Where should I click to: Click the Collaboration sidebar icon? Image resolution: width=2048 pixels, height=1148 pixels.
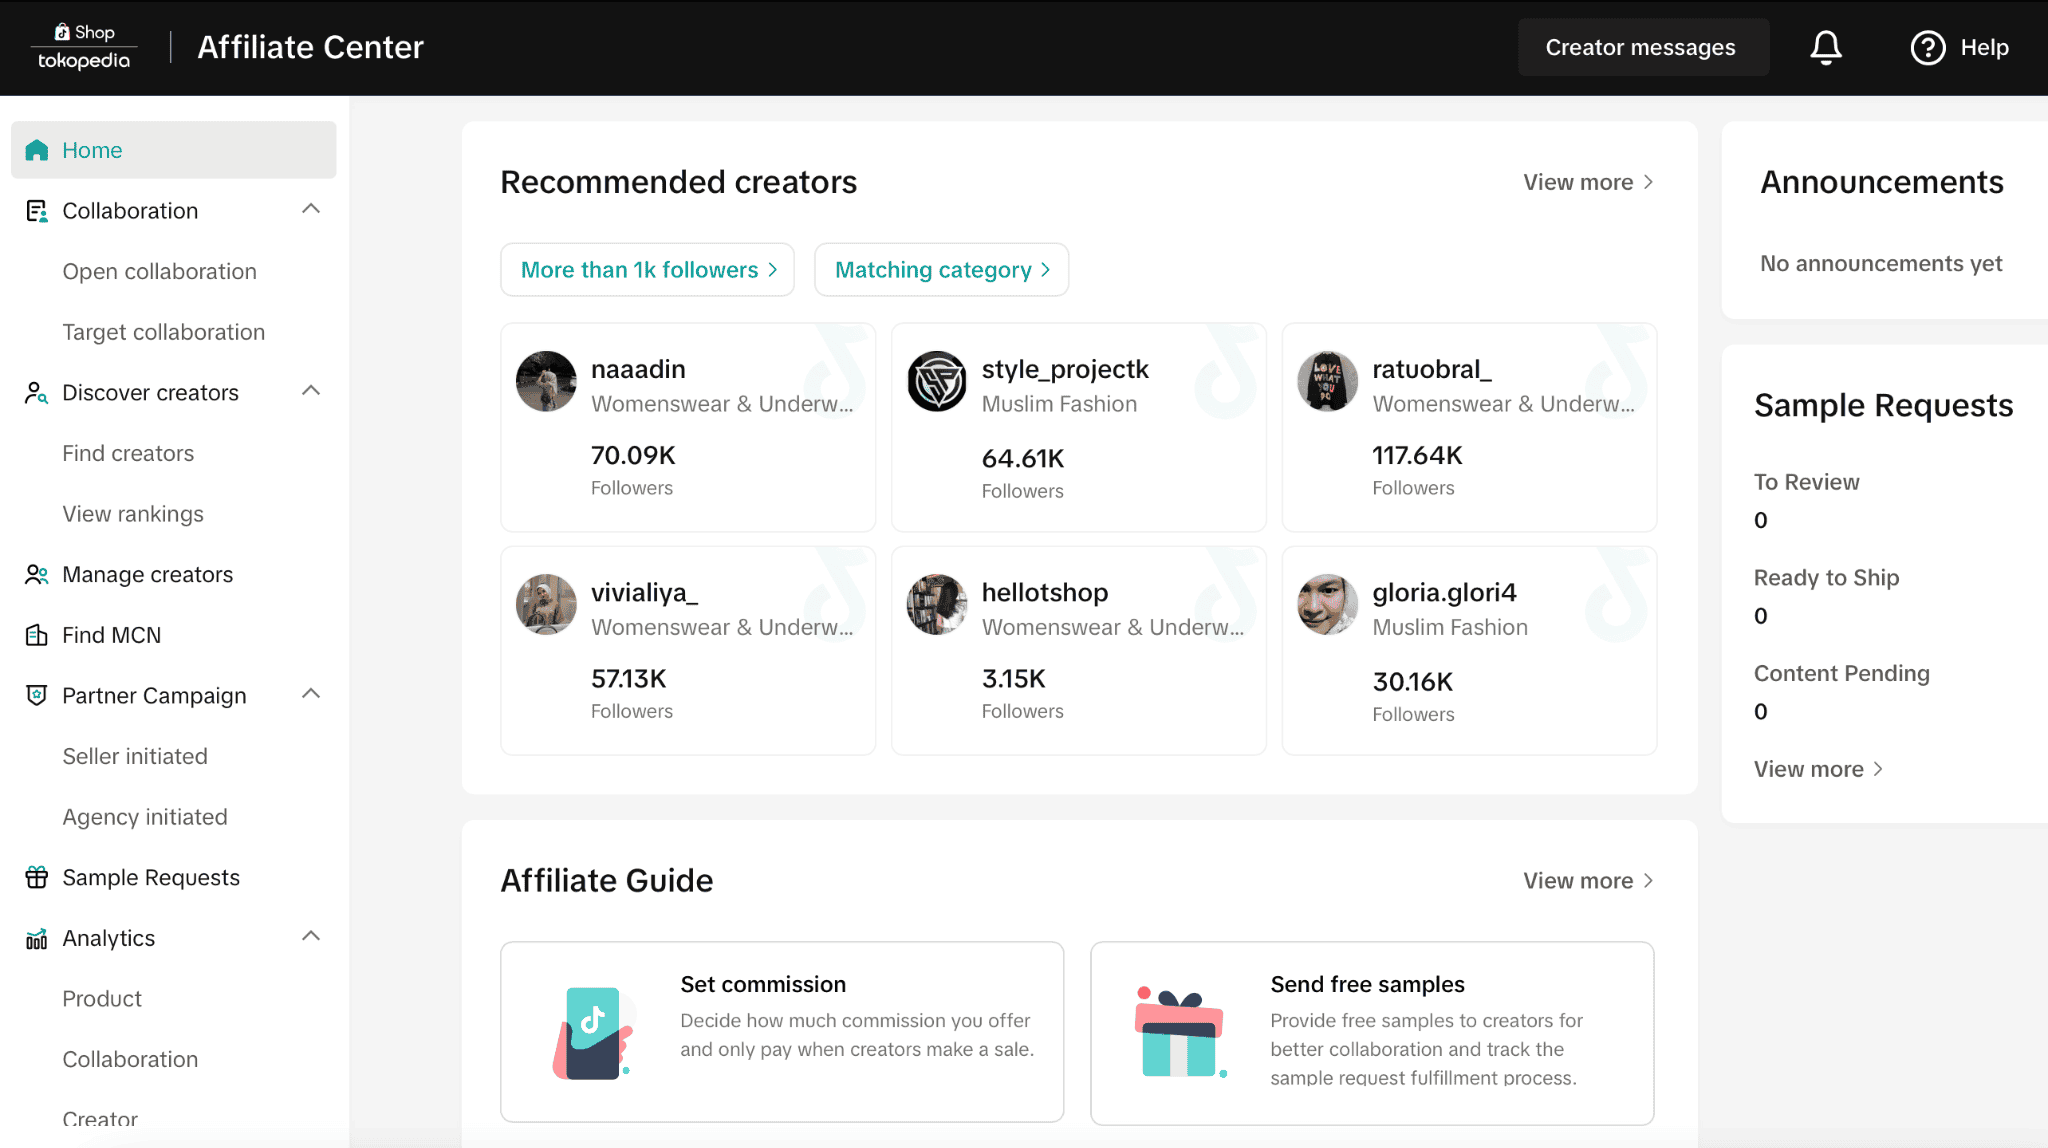[37, 211]
